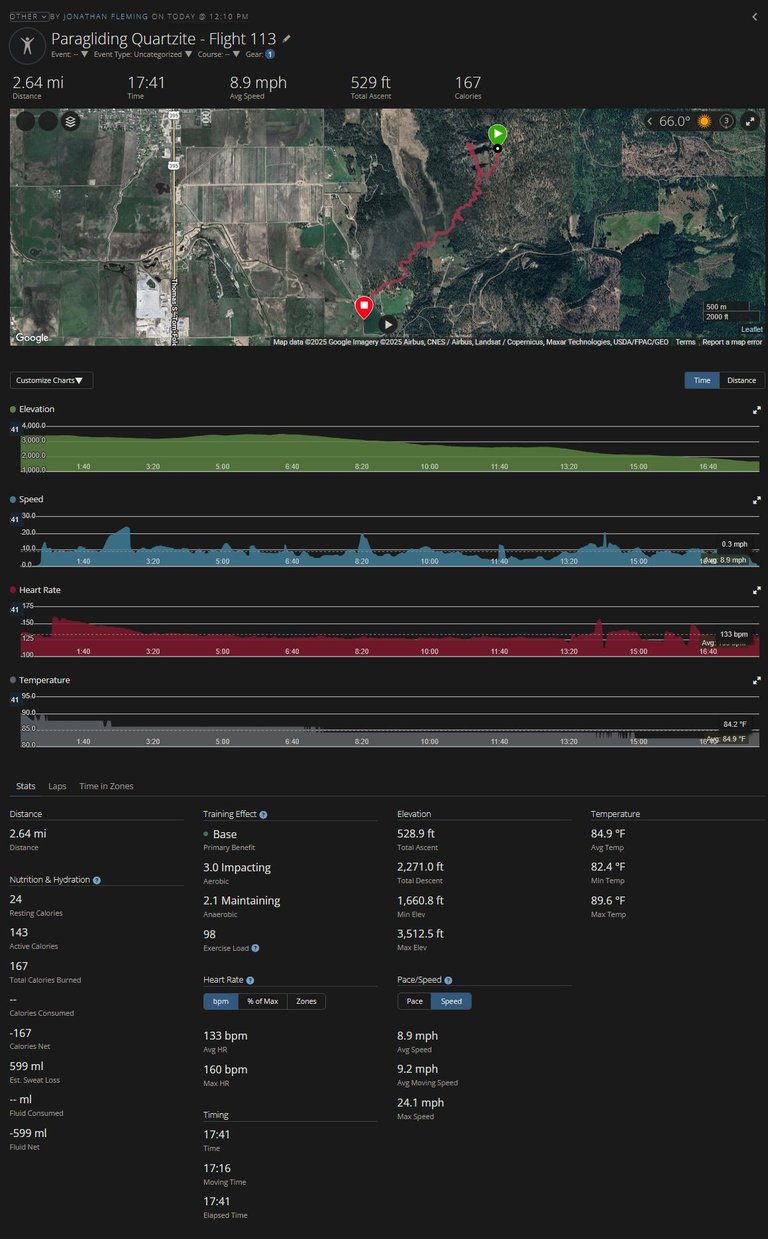Switch charts to Time axis

[x=702, y=380]
